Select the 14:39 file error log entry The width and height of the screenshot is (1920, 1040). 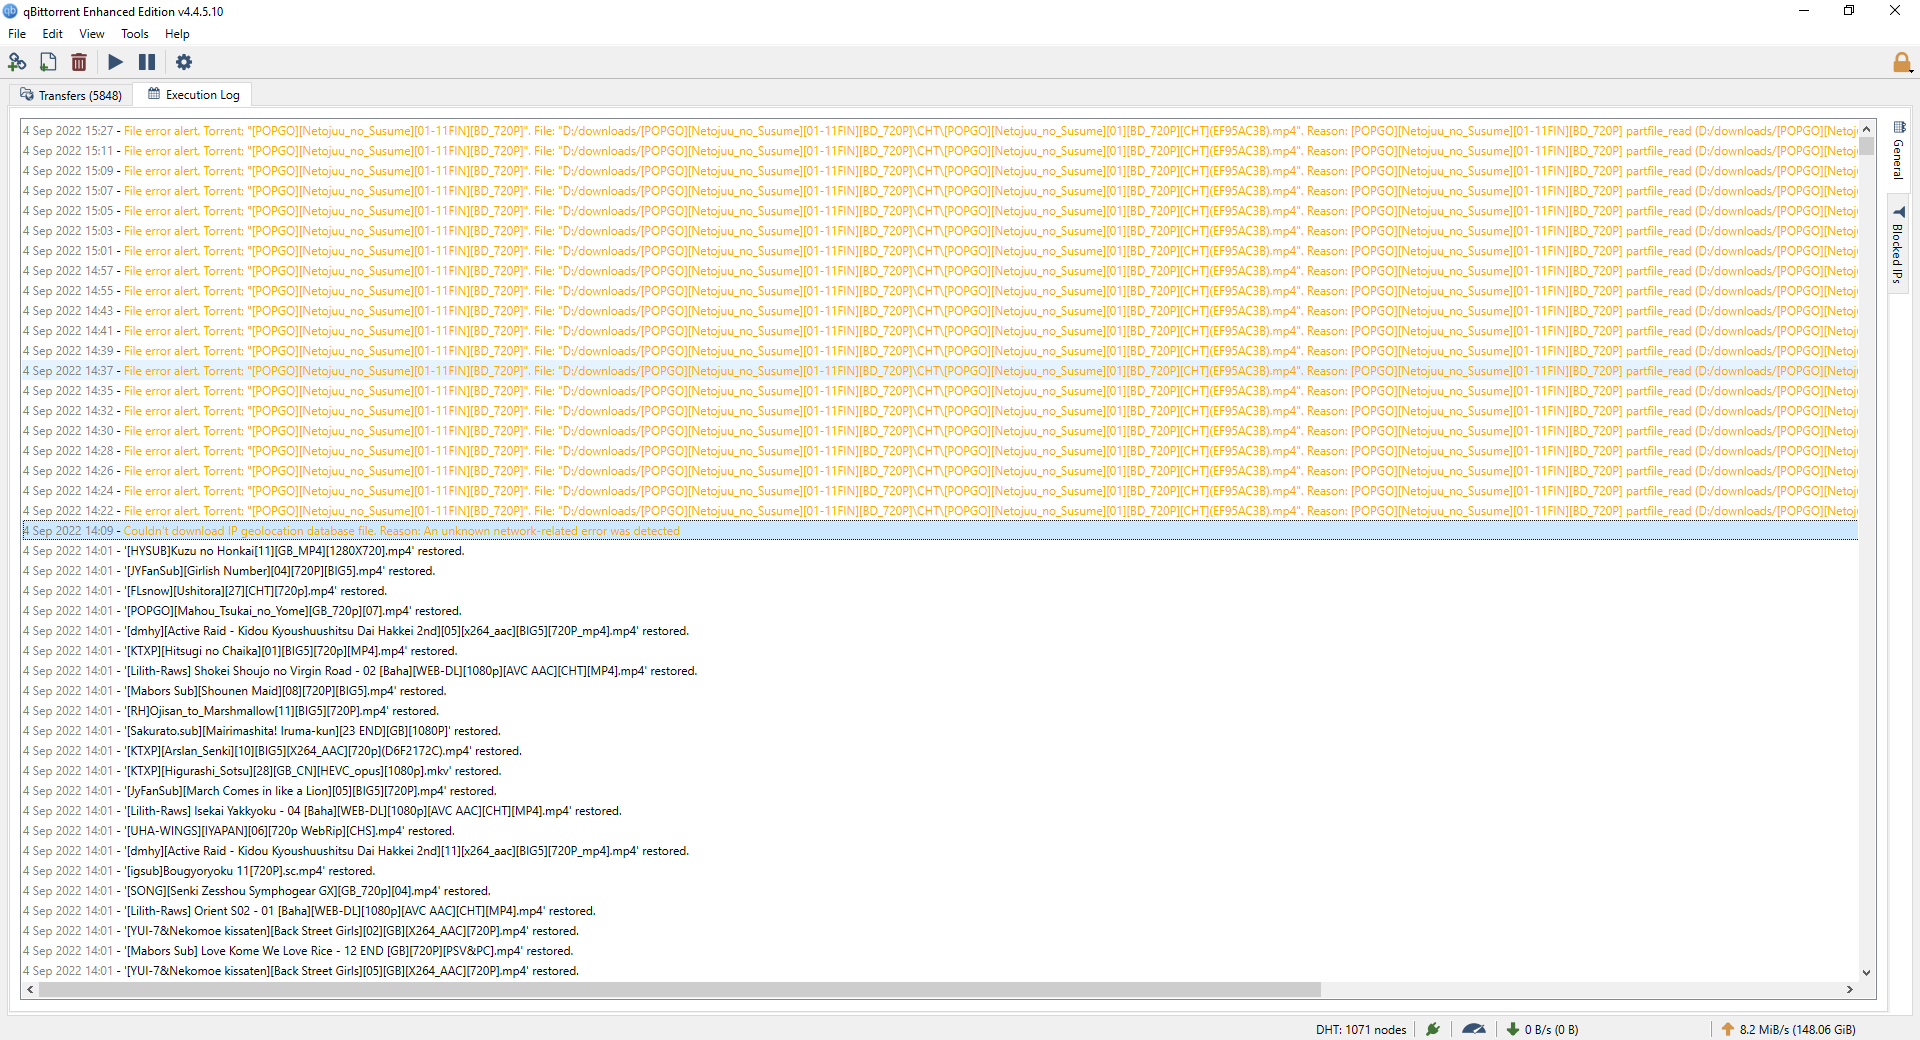pyautogui.click(x=940, y=351)
